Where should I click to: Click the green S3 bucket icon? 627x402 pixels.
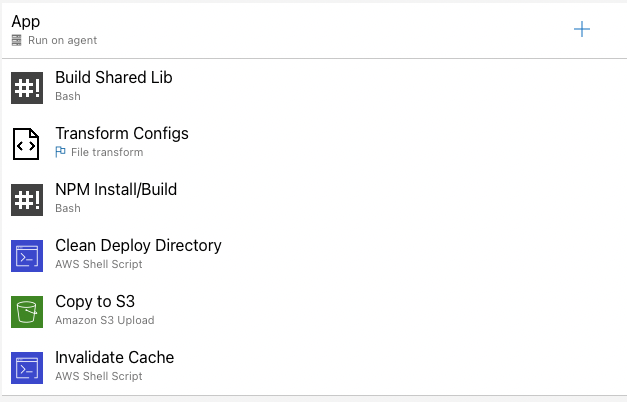27,312
